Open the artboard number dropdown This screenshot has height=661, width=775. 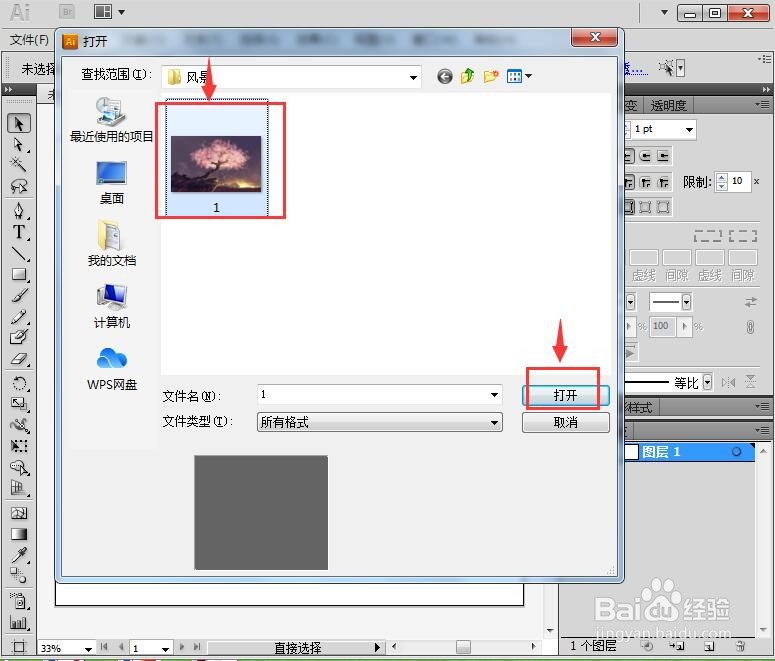click(x=166, y=649)
